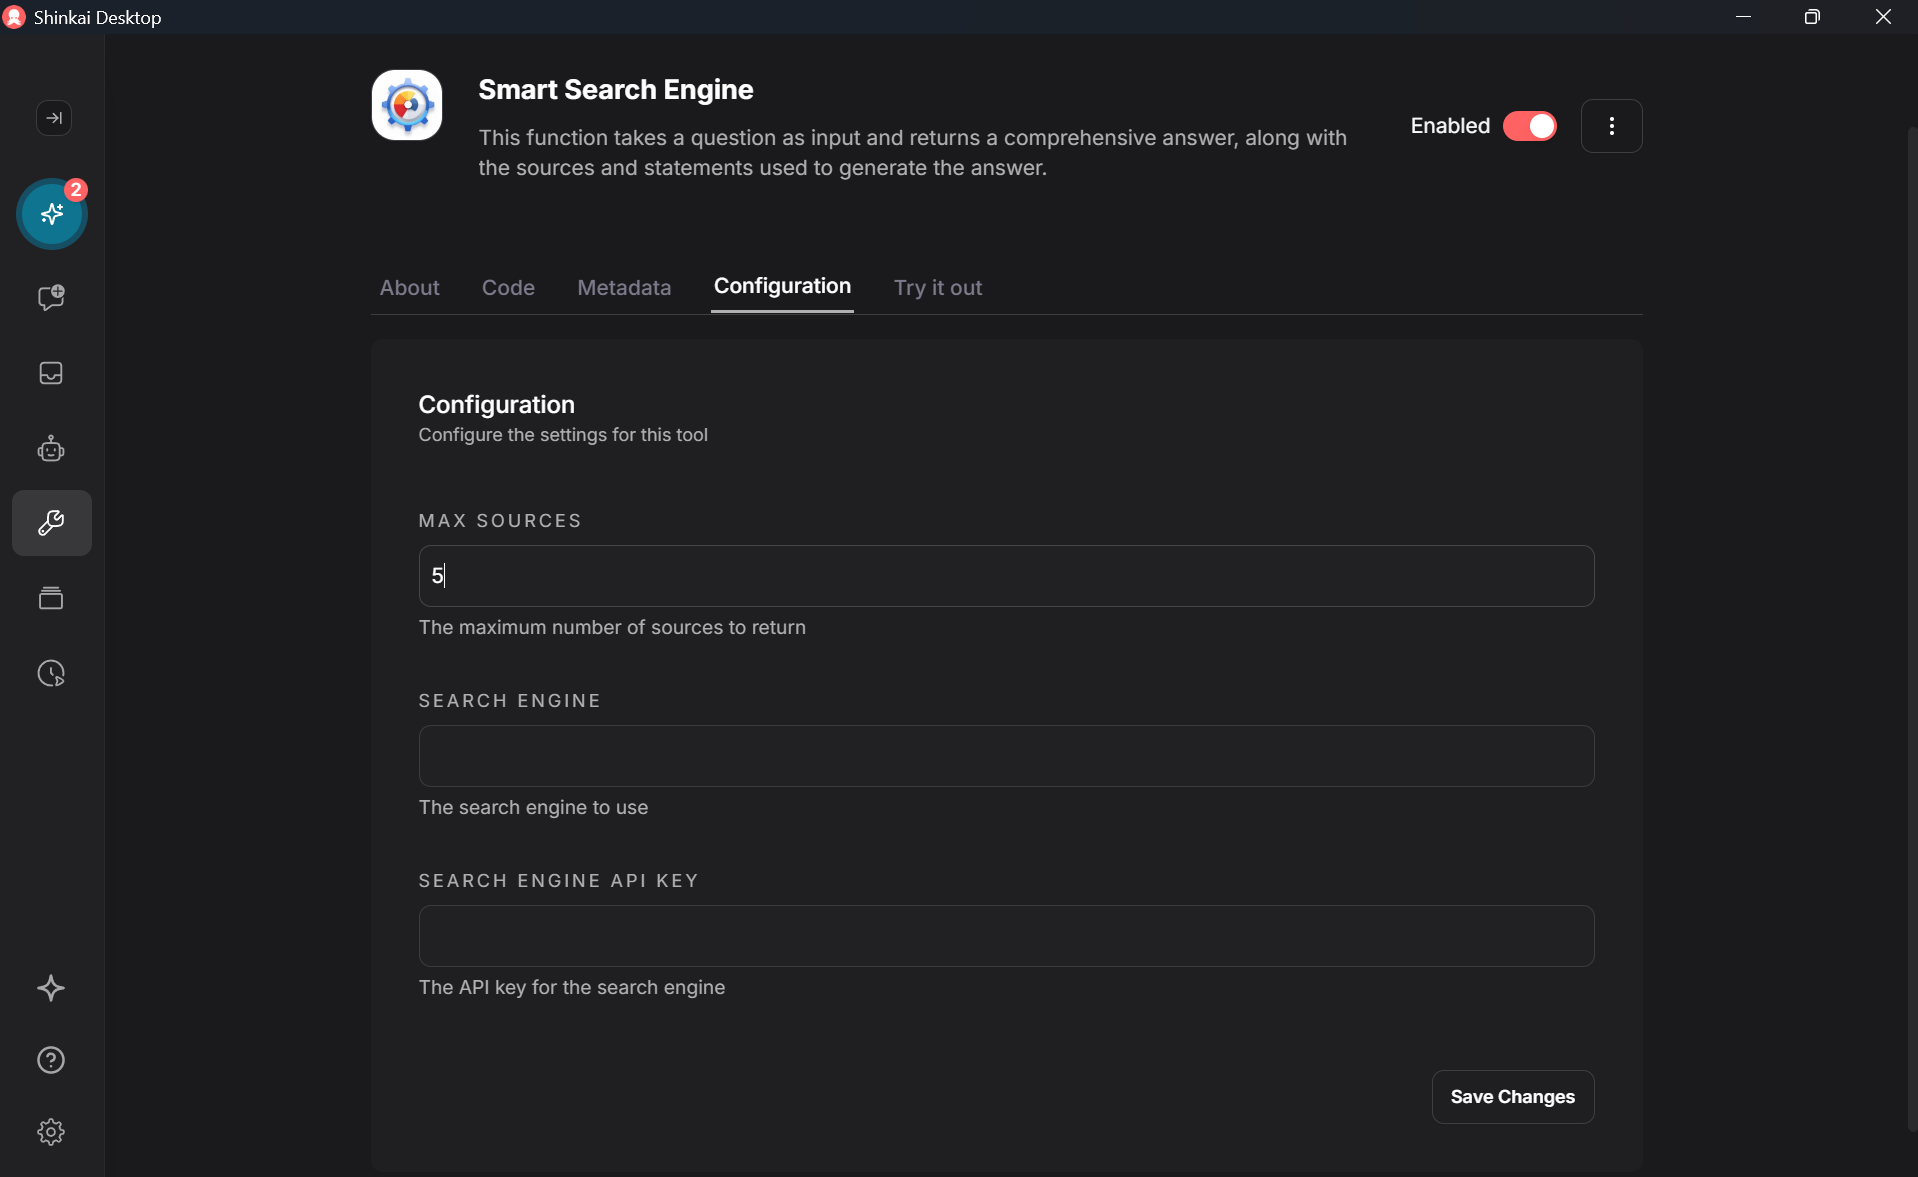1918x1177 pixels.
Task: Open Help via the question mark icon
Action: [x=50, y=1060]
